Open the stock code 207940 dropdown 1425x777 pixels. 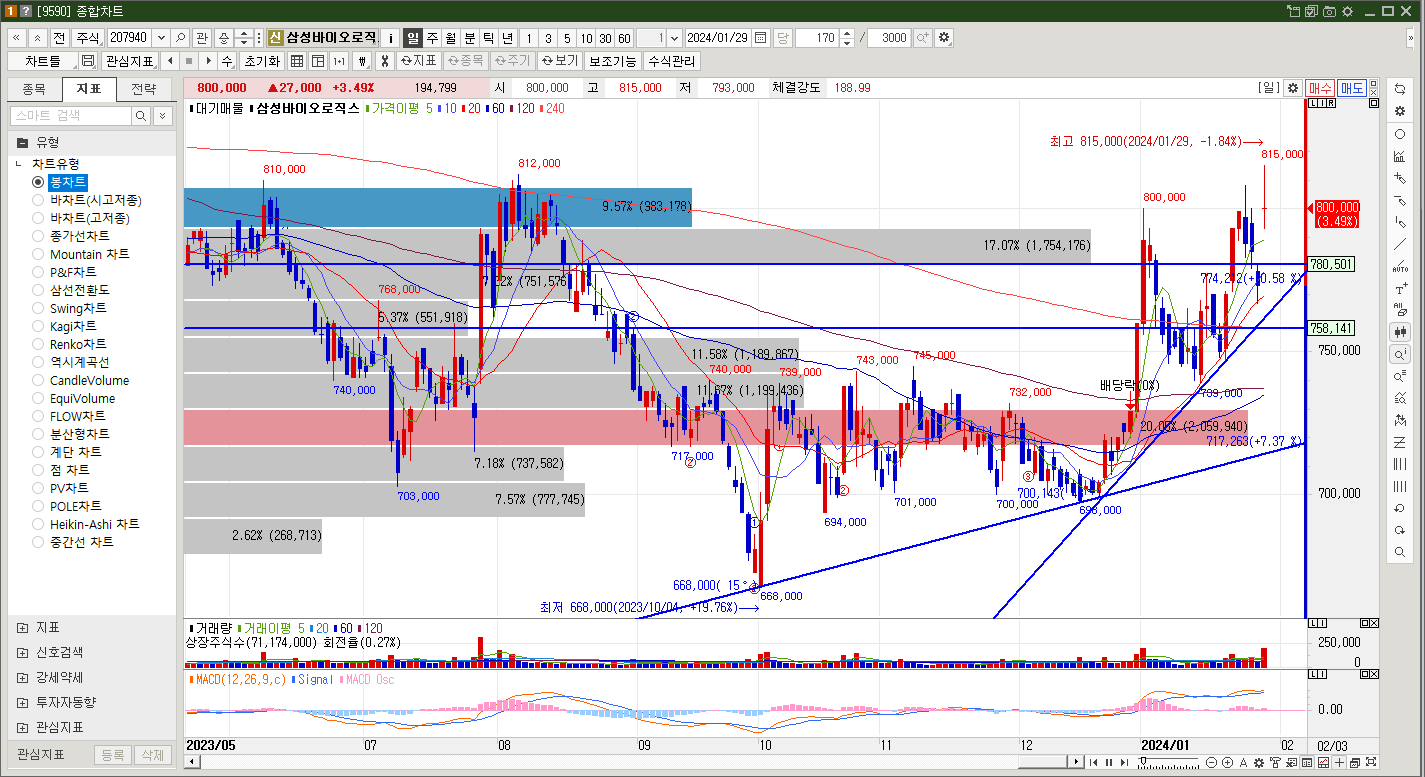(159, 38)
